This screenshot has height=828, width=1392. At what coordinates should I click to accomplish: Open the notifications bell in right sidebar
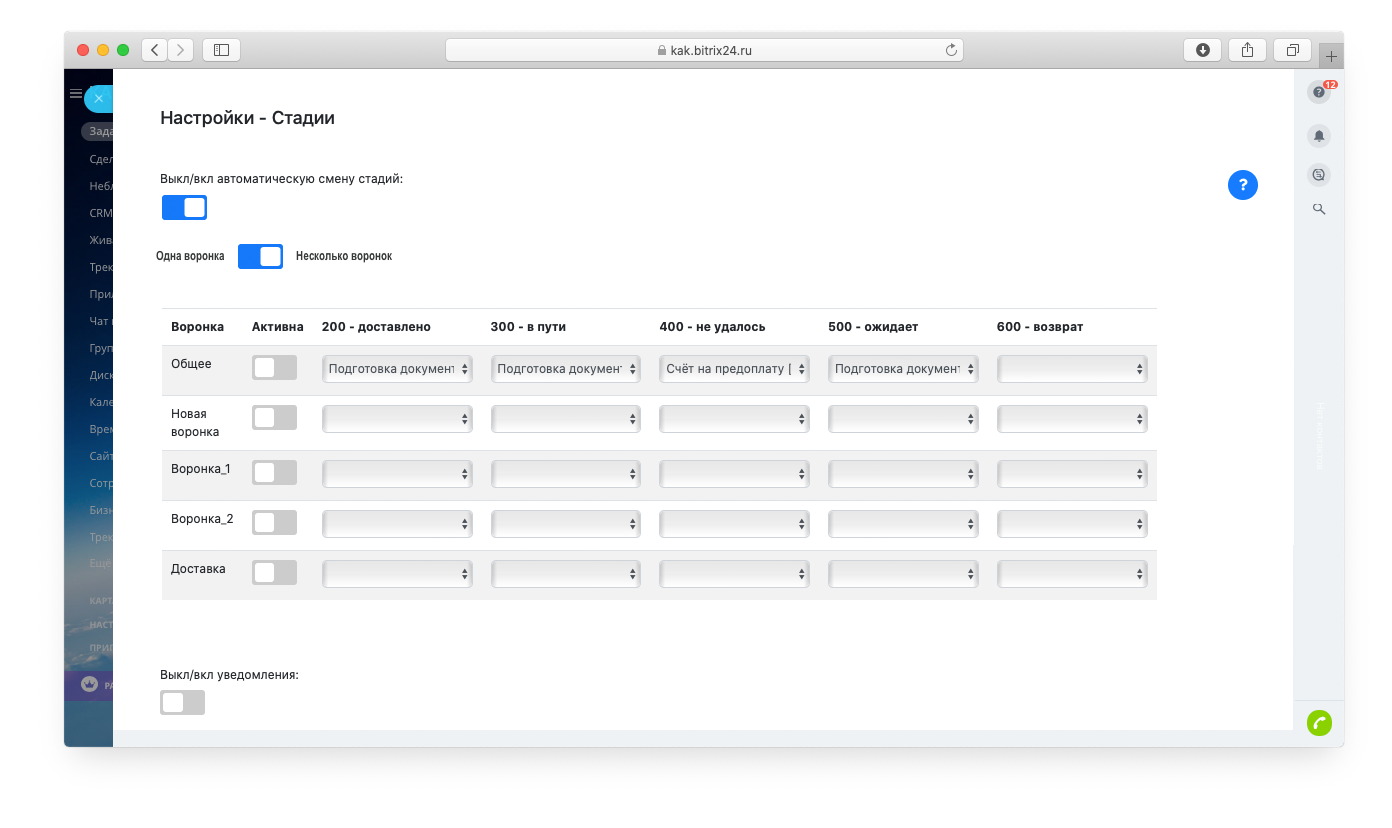point(1319,135)
